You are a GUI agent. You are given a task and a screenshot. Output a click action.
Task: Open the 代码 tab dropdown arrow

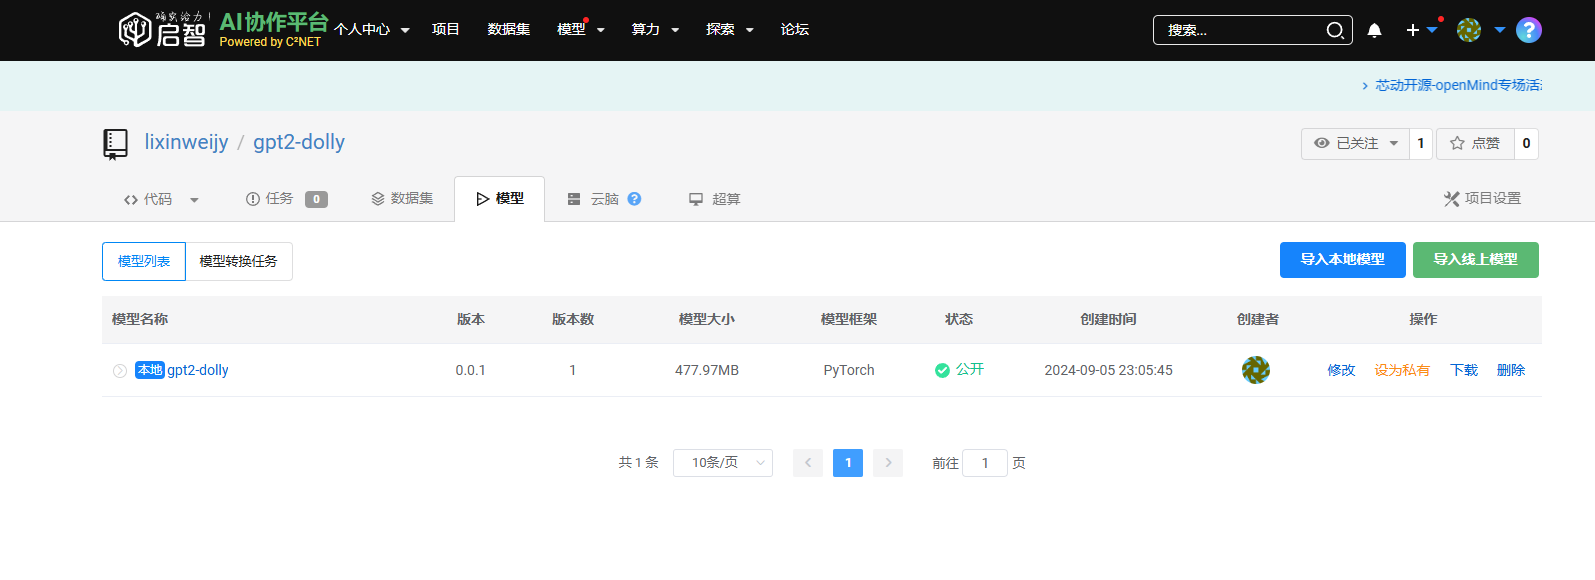click(x=194, y=200)
